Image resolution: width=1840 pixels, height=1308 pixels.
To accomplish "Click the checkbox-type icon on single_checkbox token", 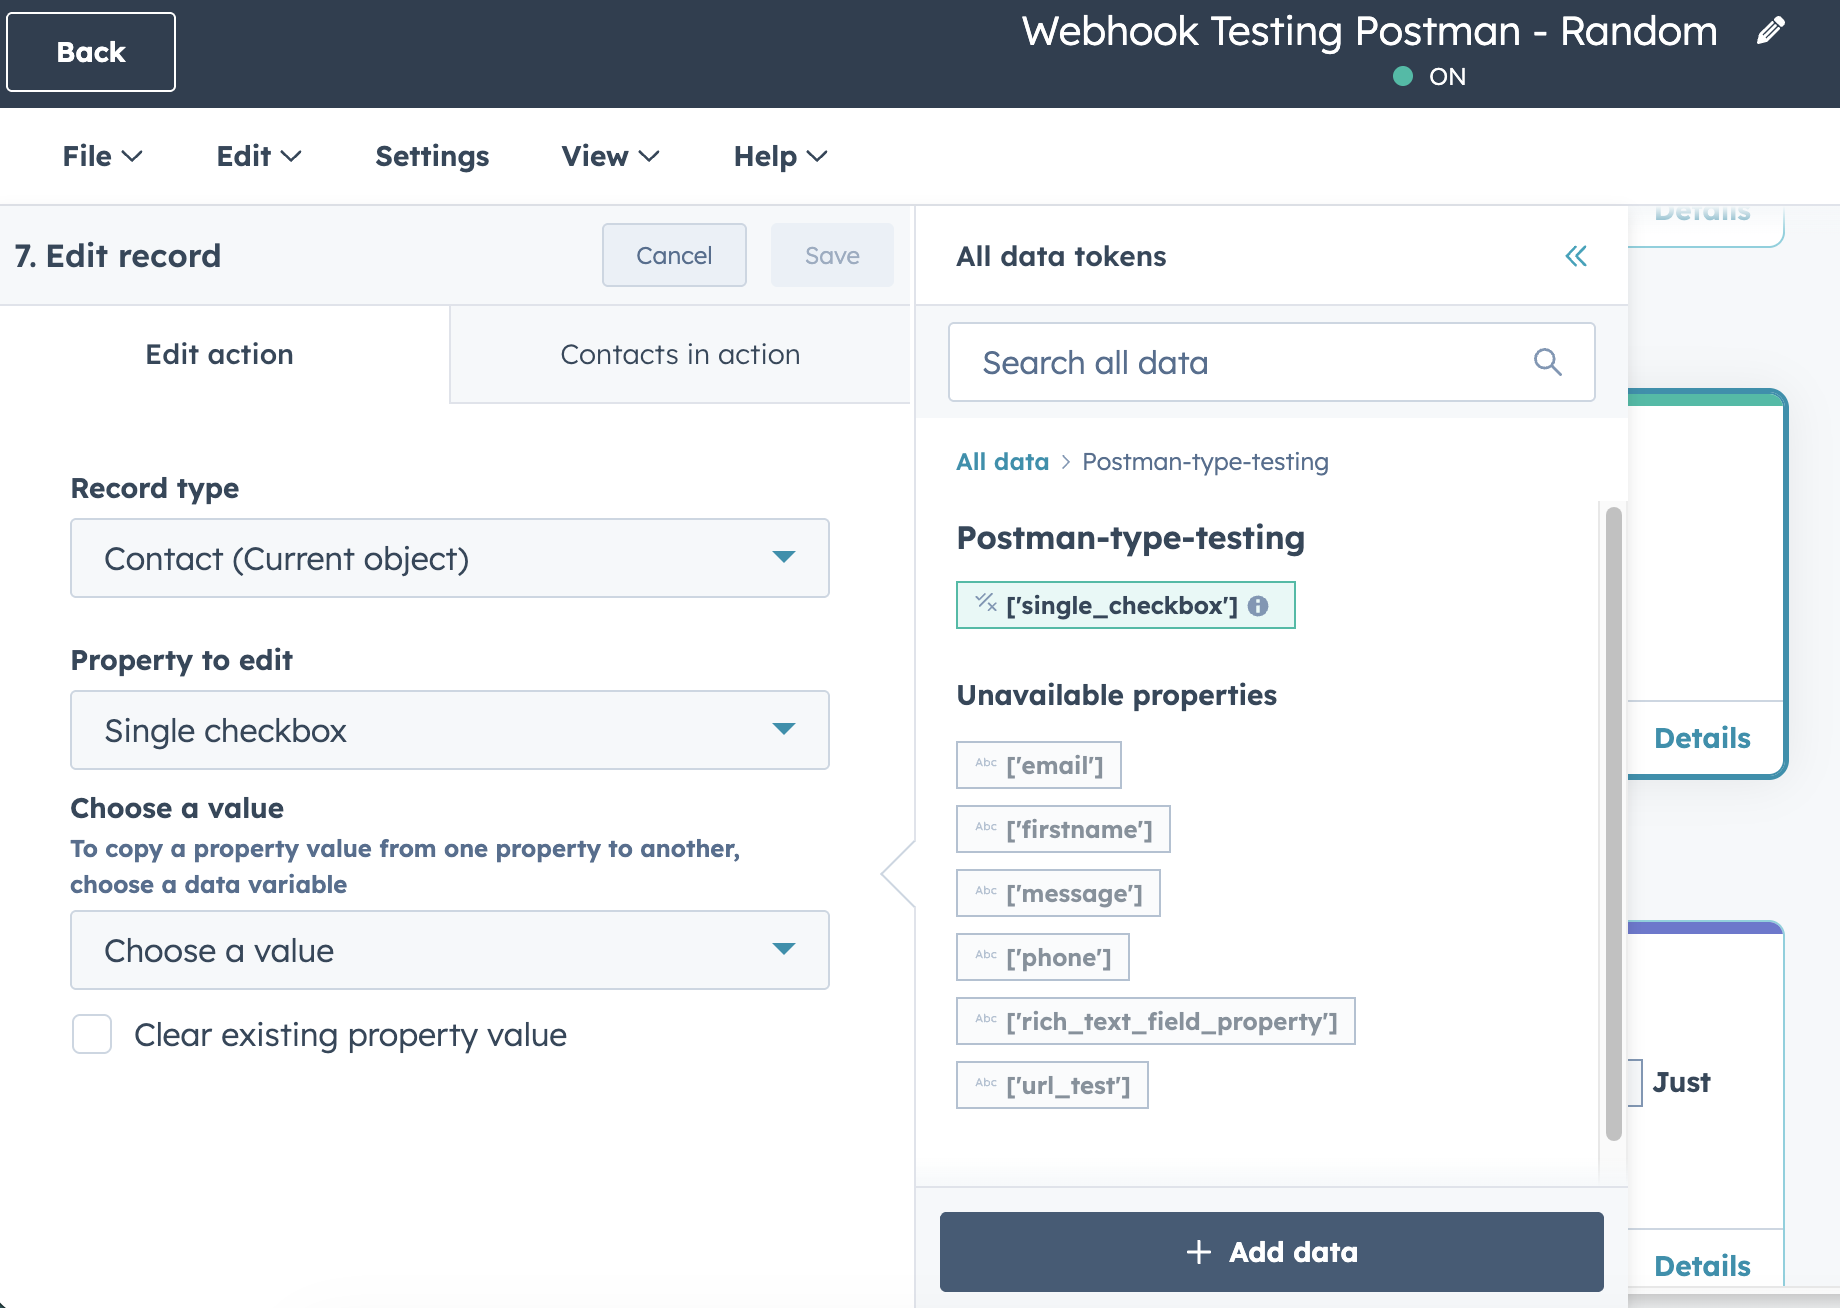I will [x=983, y=604].
